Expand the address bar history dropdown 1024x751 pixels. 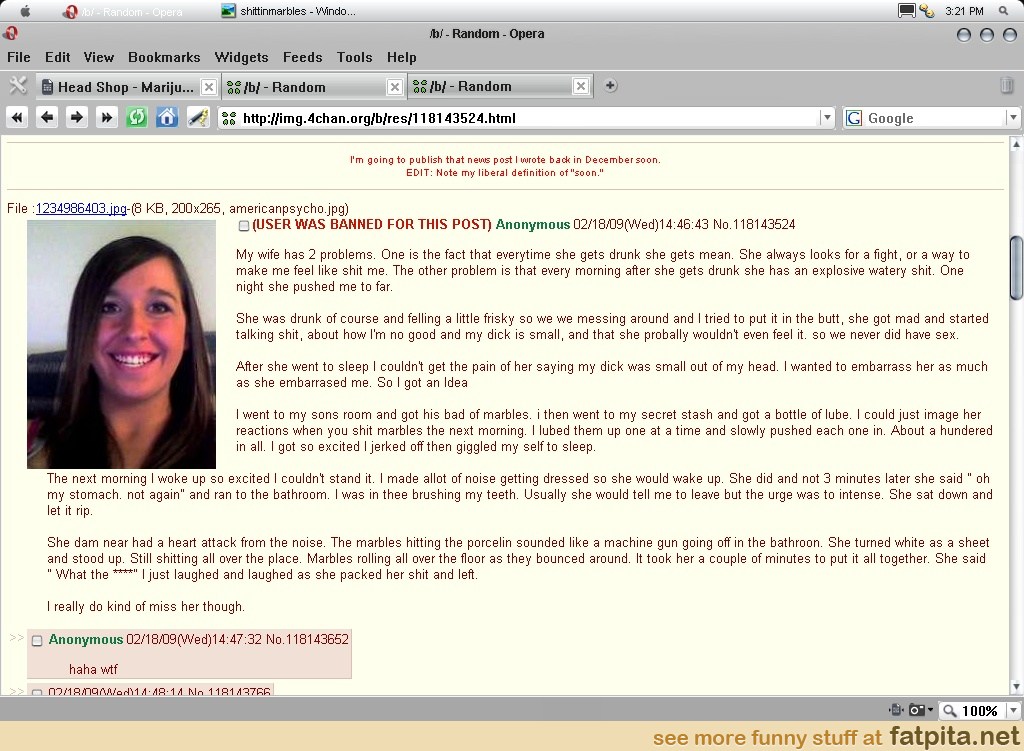[x=826, y=118]
